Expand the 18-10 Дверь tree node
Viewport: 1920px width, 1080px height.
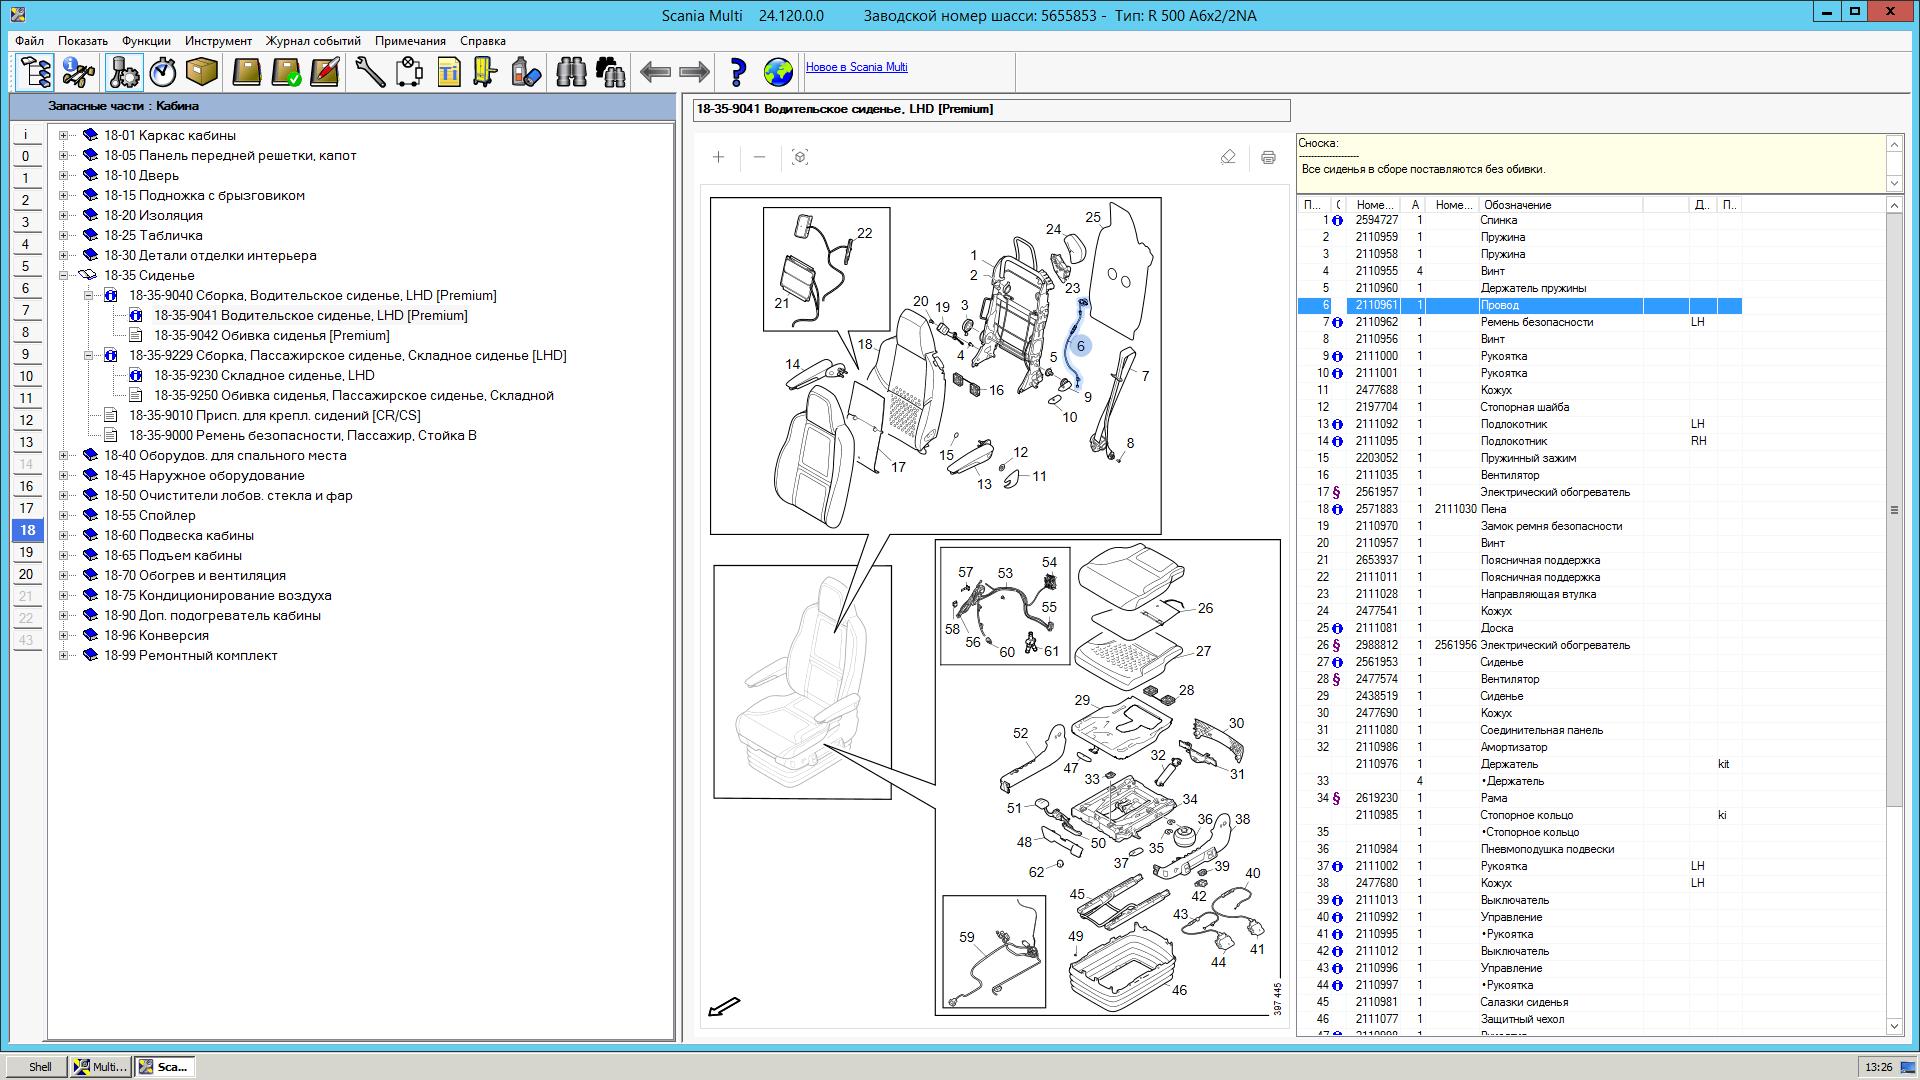pyautogui.click(x=64, y=176)
